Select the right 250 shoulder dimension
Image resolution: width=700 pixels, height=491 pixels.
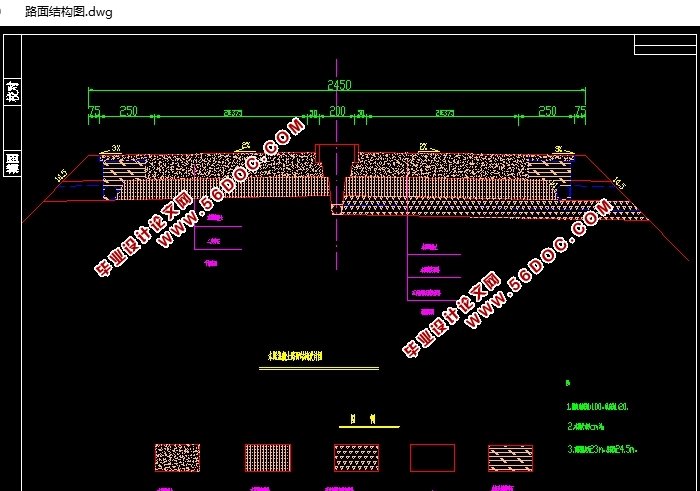[x=547, y=111]
